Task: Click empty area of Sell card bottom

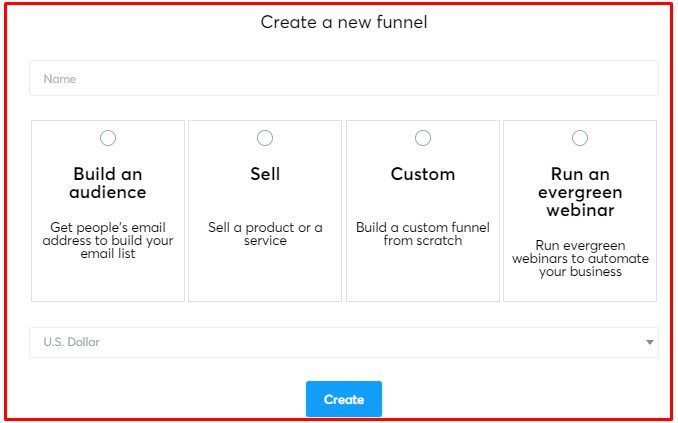Action: 265,277
